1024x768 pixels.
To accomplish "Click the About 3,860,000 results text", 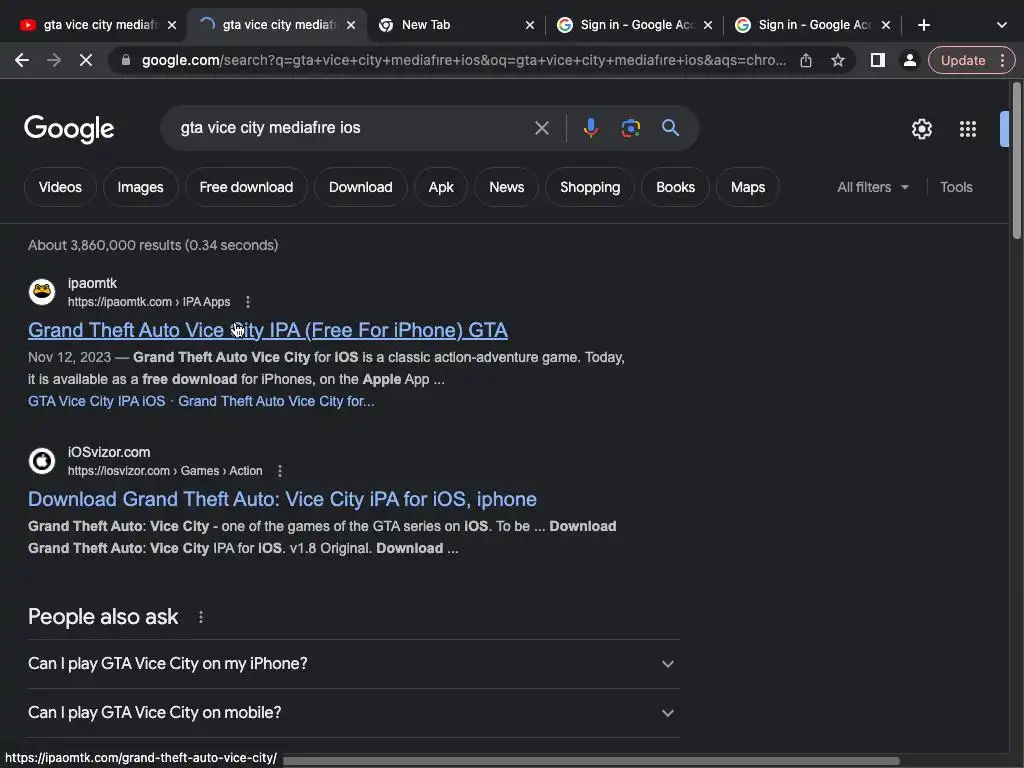I will (x=153, y=246).
